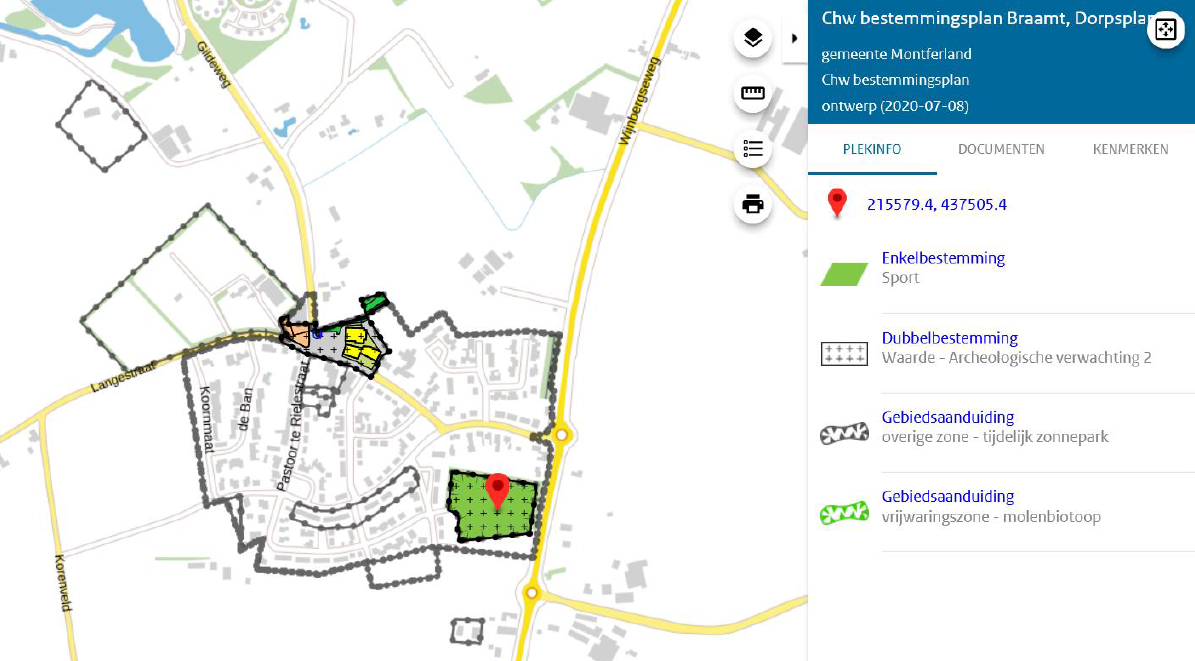The width and height of the screenshot is (1195, 661).
Task: Select the PLEKINFO tab
Action: 872,149
